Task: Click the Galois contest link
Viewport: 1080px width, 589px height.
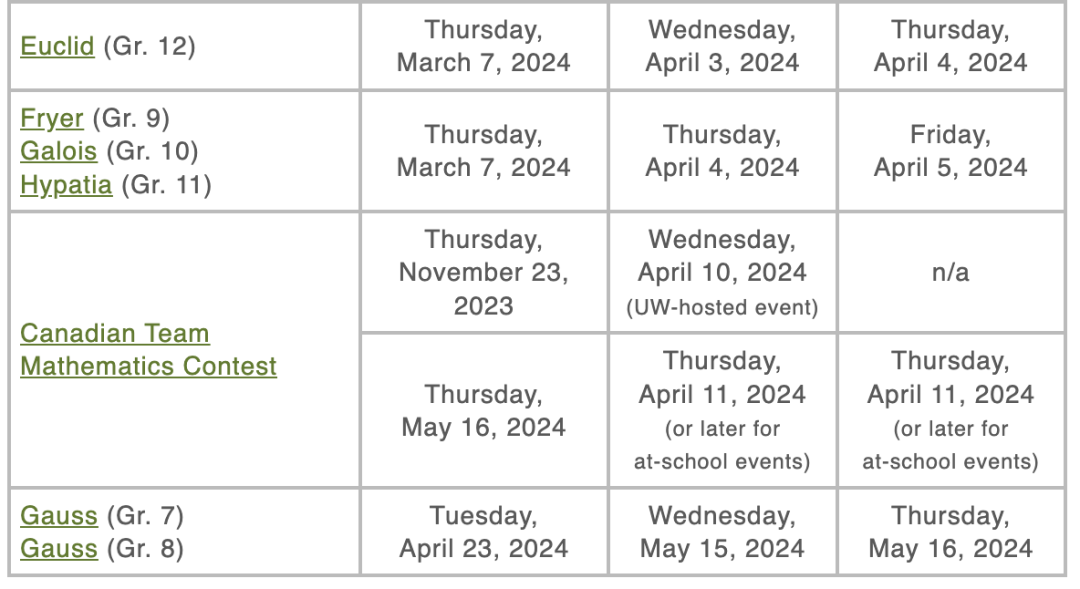Action: tap(58, 151)
